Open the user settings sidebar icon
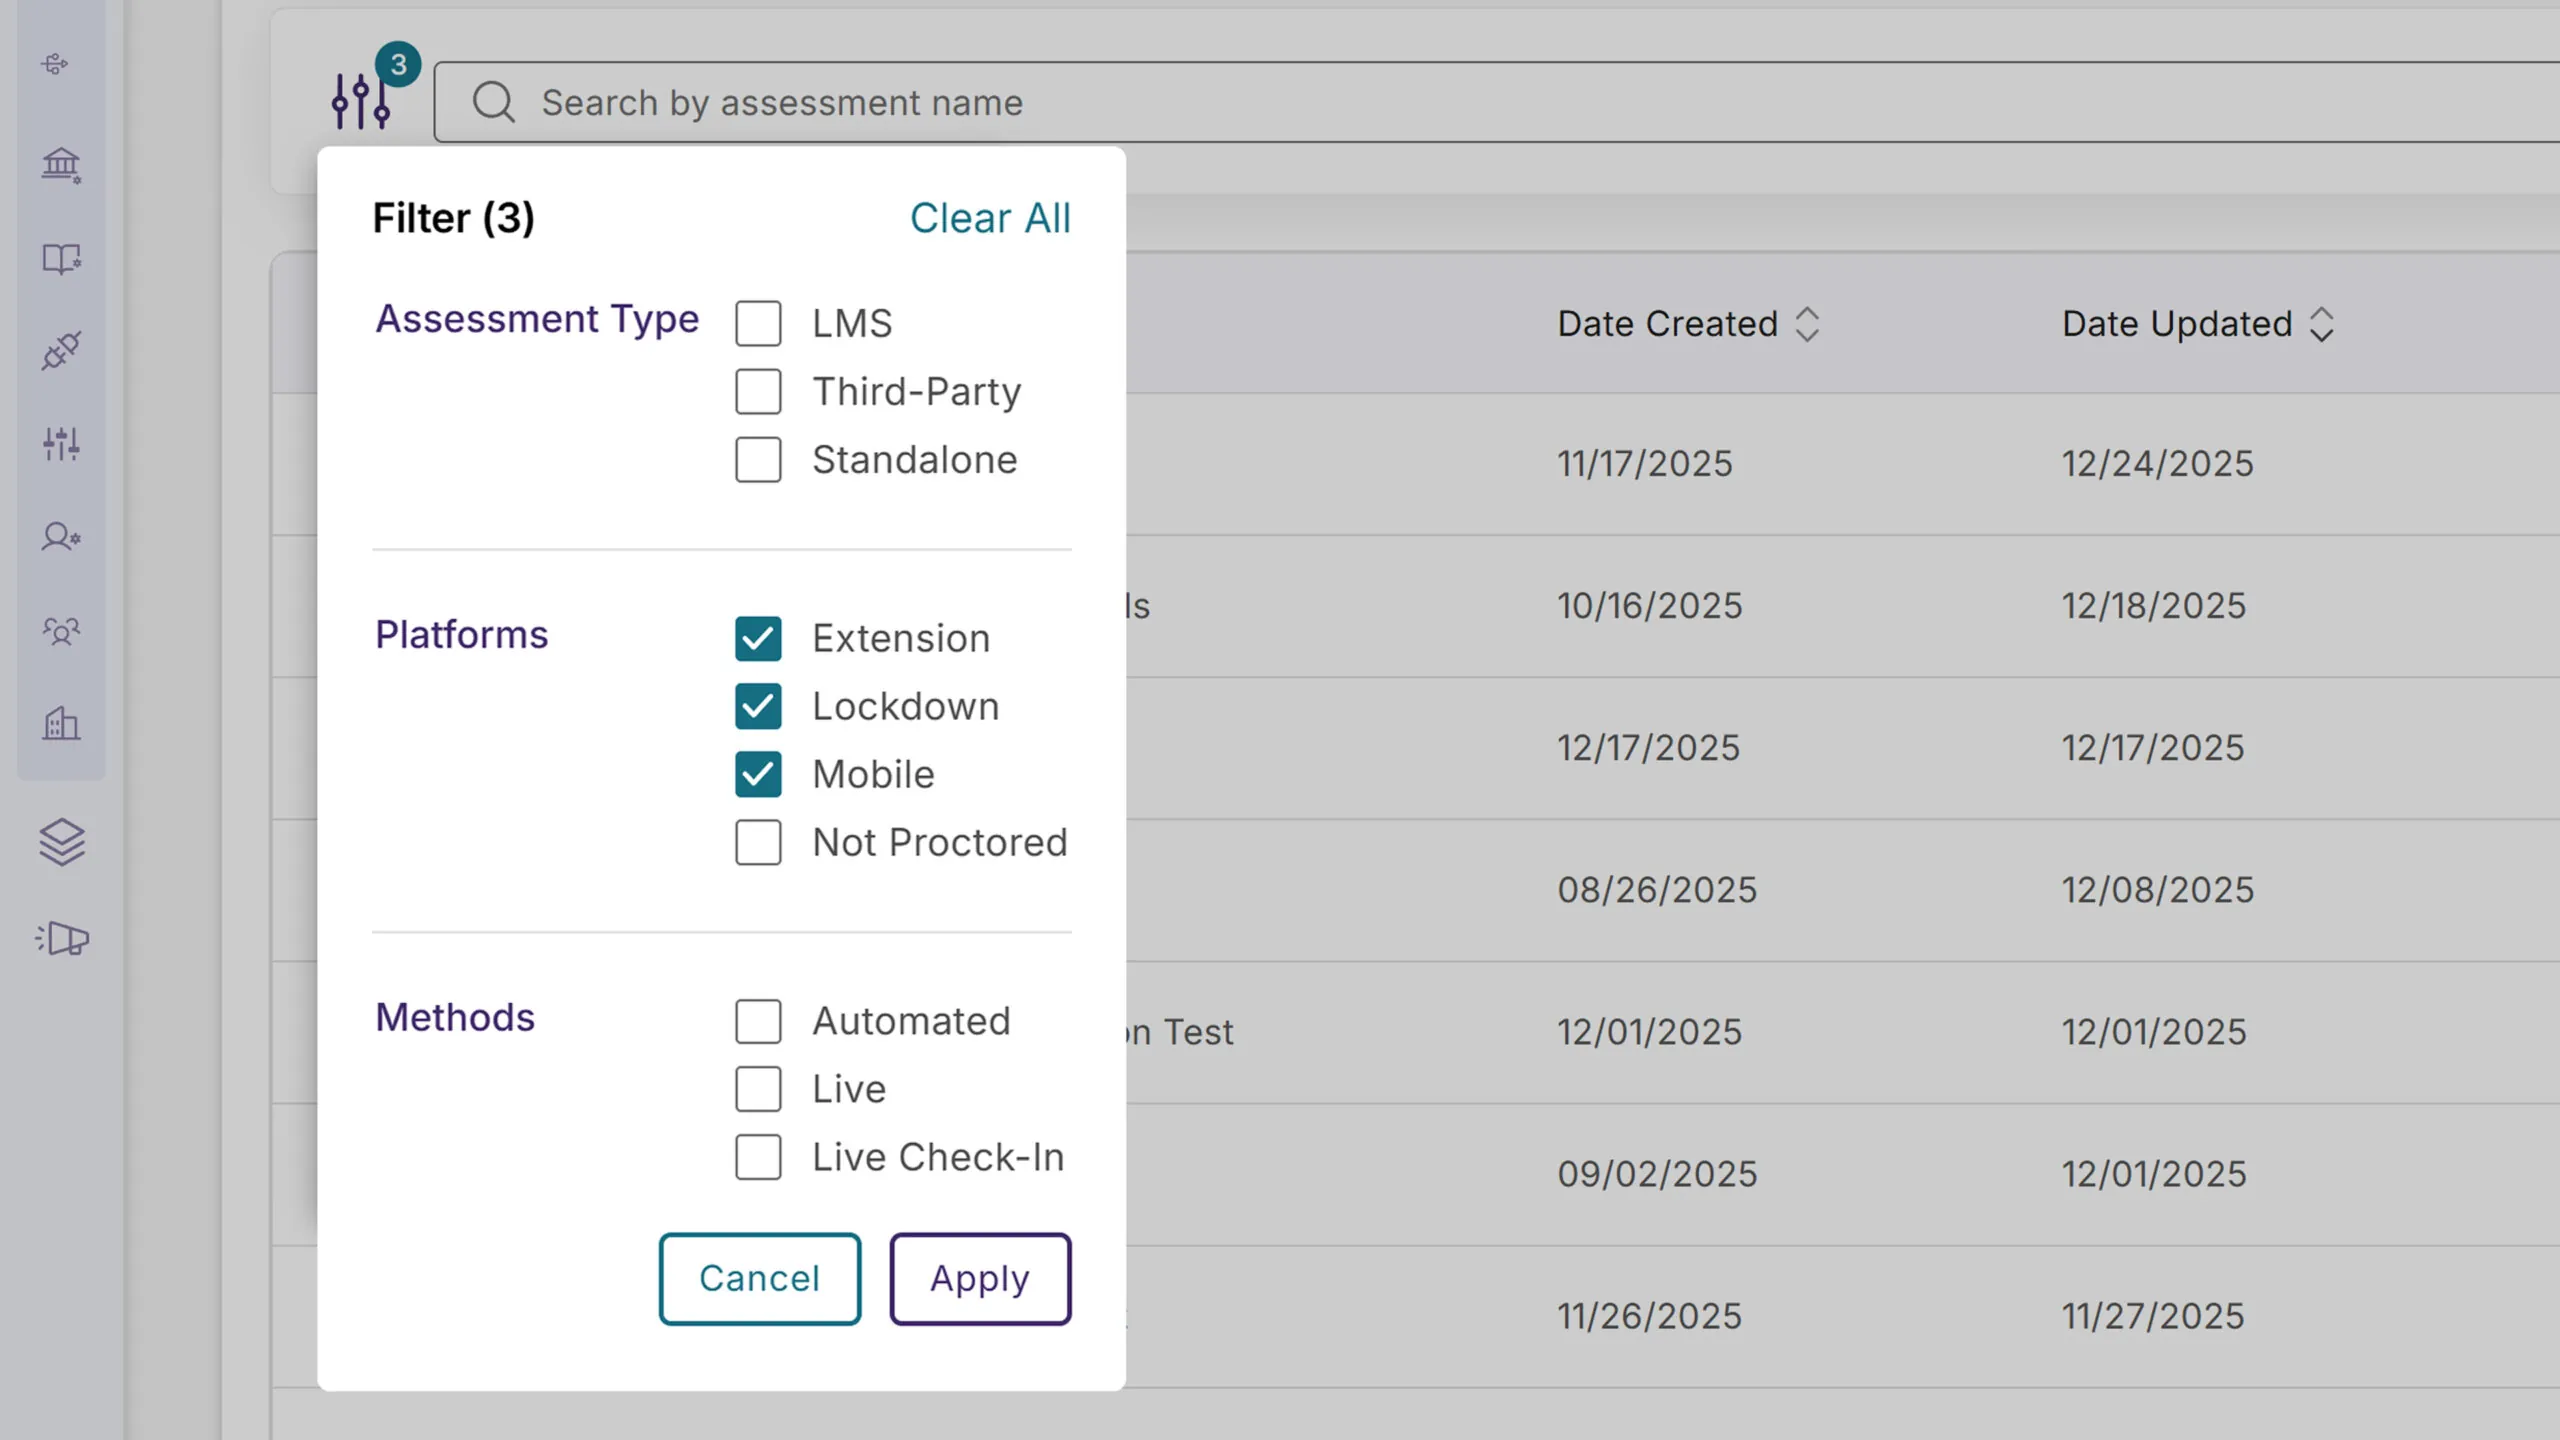This screenshot has width=2560, height=1440. [x=61, y=537]
